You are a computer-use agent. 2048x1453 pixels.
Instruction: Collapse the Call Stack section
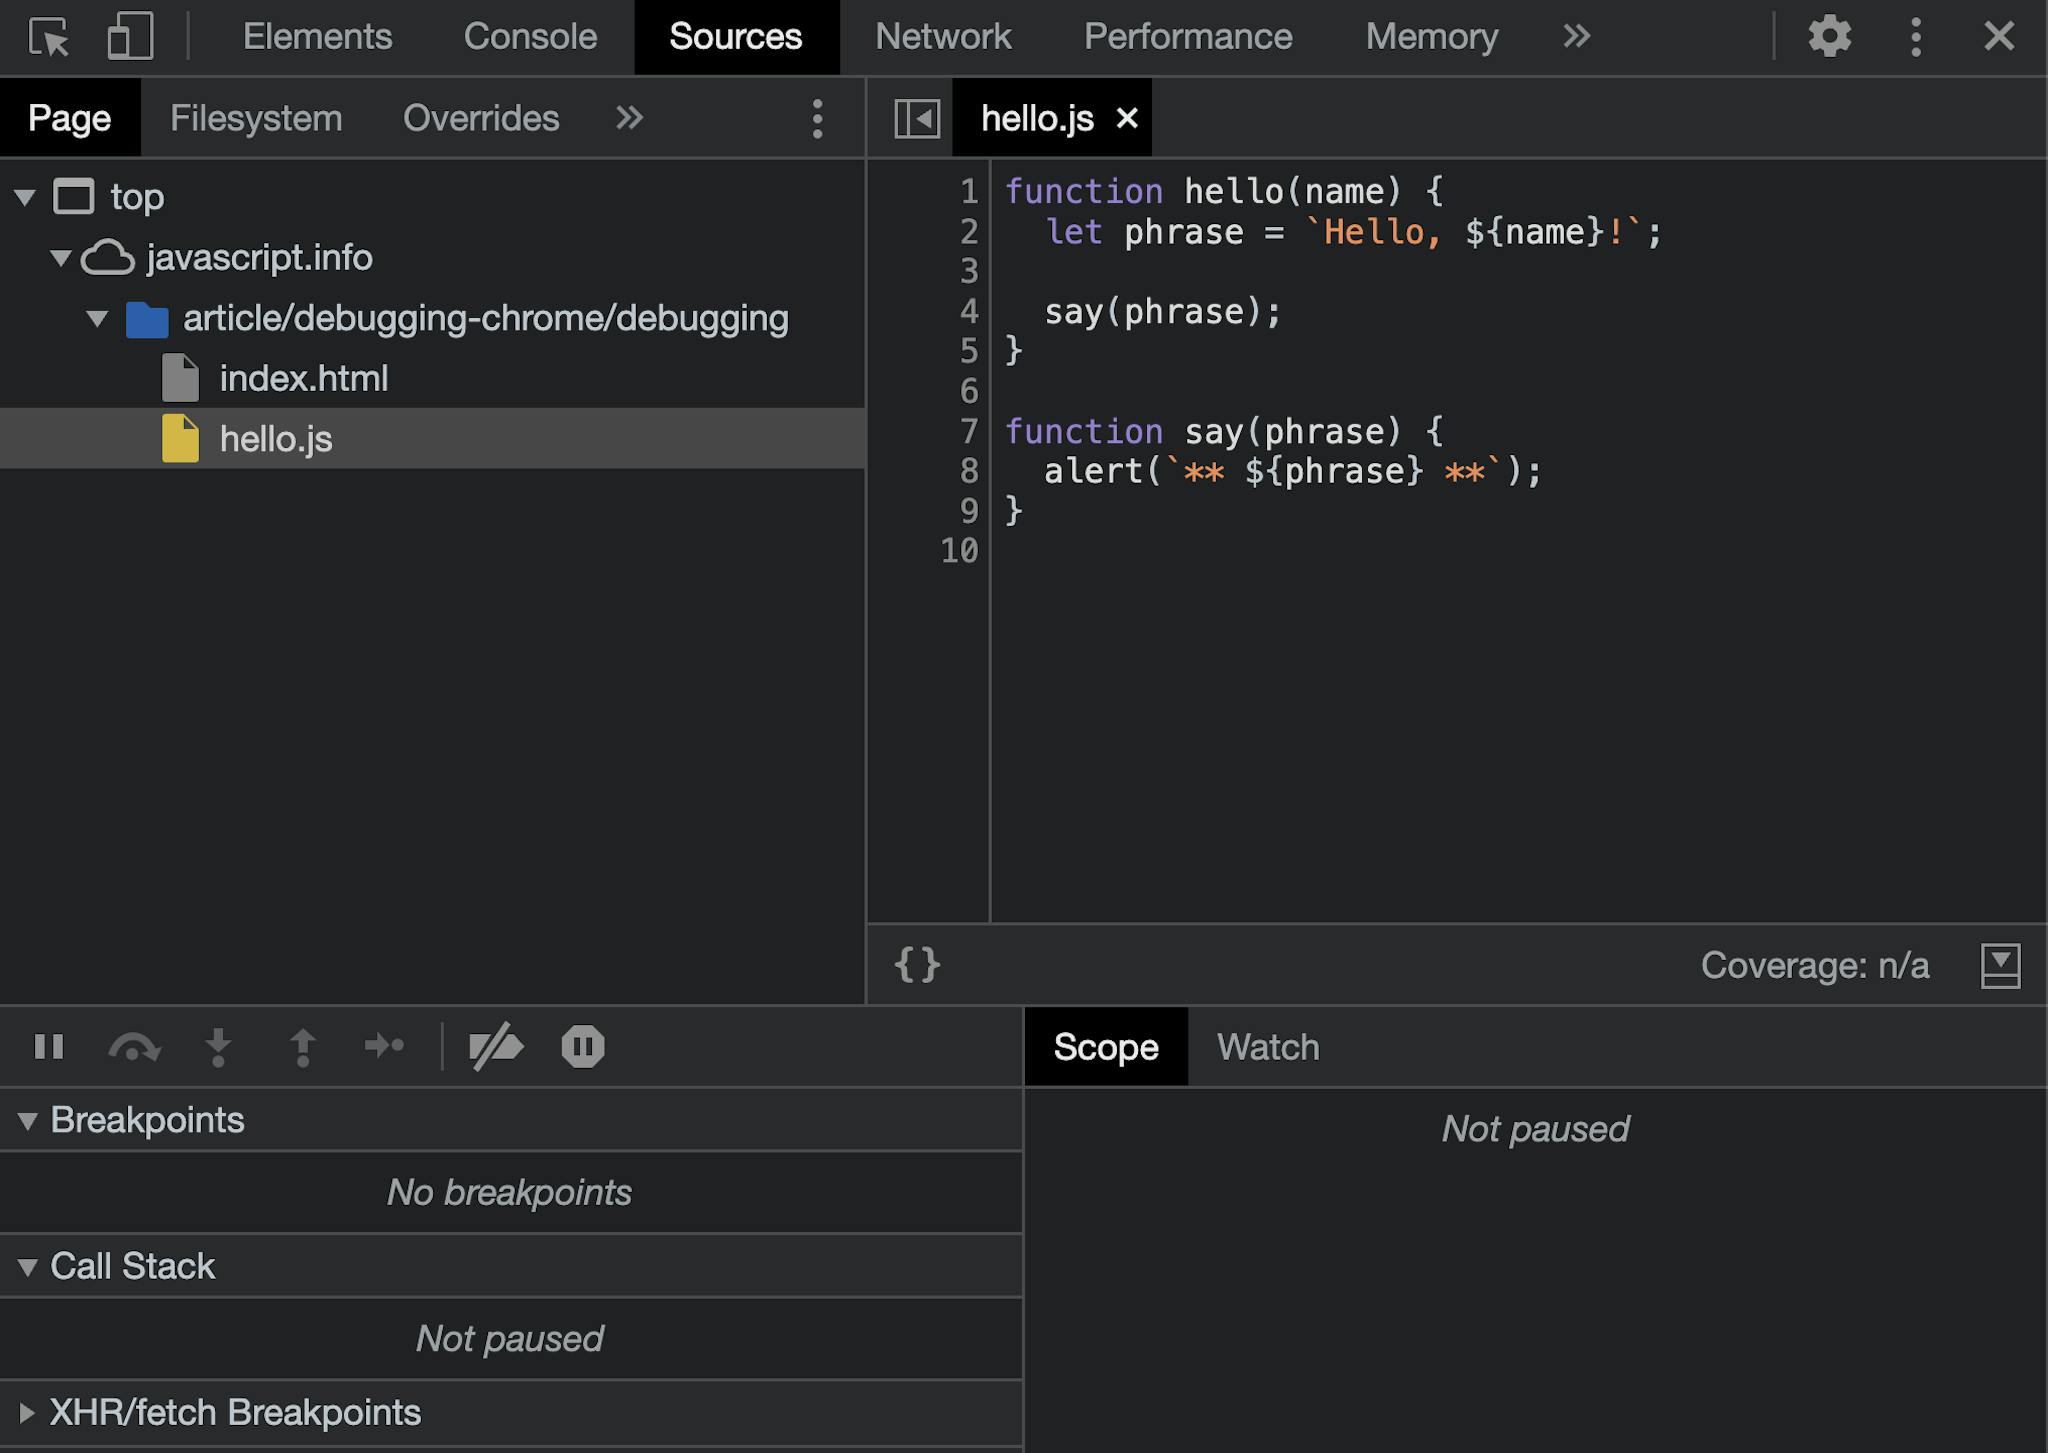pyautogui.click(x=29, y=1265)
